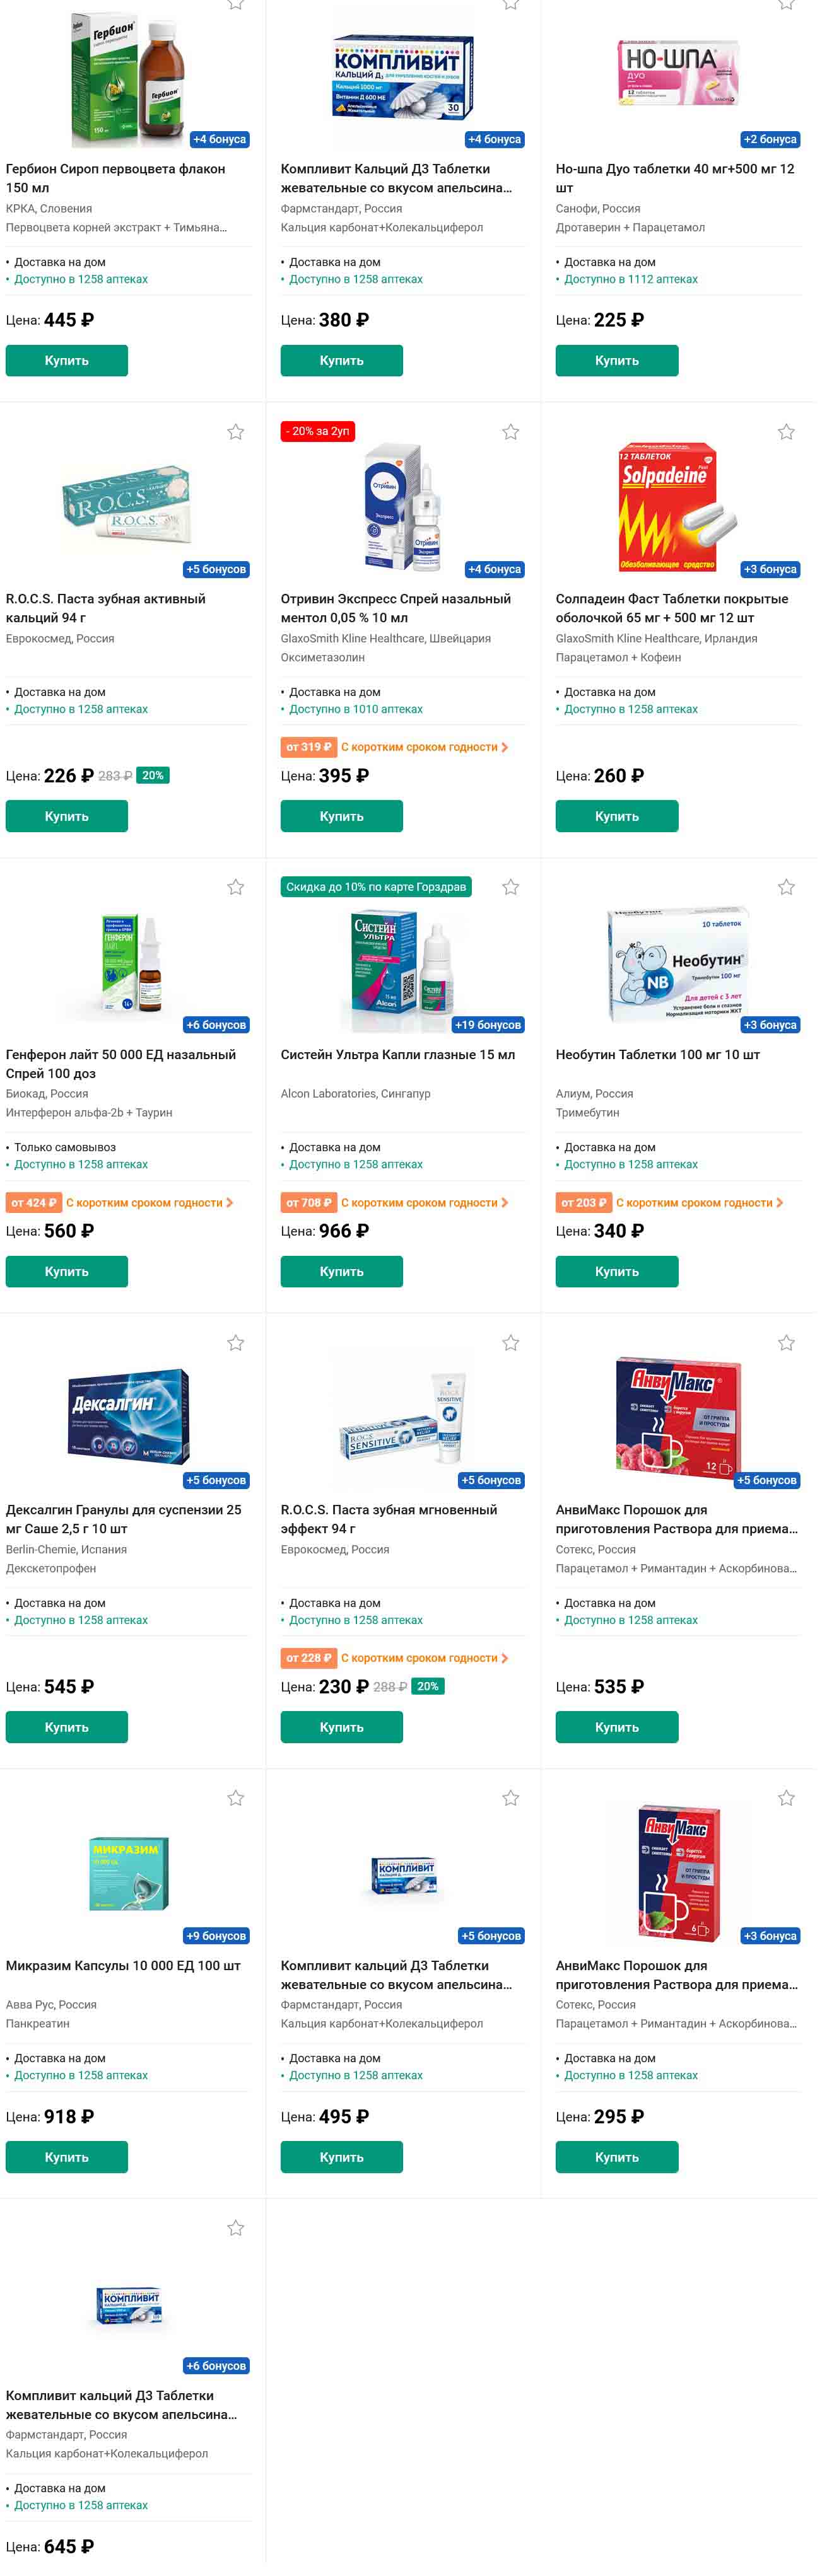Star the Солпадеин Фаст tablets product
Screen dimensions: 827x2576
[787, 432]
